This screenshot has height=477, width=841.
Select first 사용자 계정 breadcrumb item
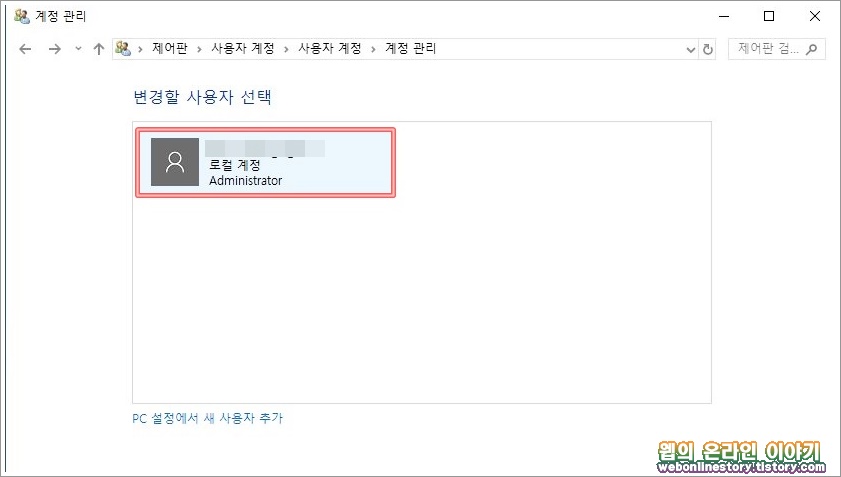coord(243,48)
